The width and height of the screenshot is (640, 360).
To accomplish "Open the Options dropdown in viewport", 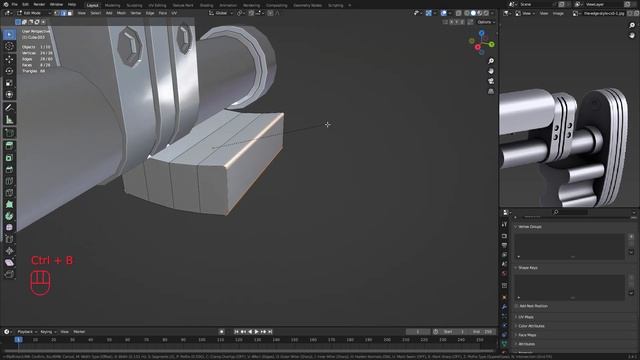I will [486, 22].
